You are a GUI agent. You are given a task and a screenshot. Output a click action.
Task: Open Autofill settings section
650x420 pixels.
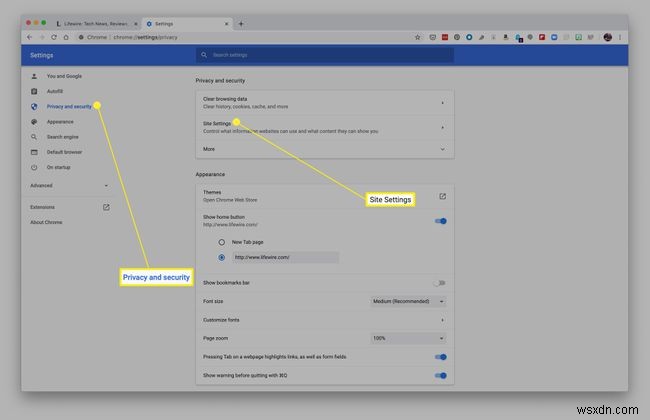55,91
